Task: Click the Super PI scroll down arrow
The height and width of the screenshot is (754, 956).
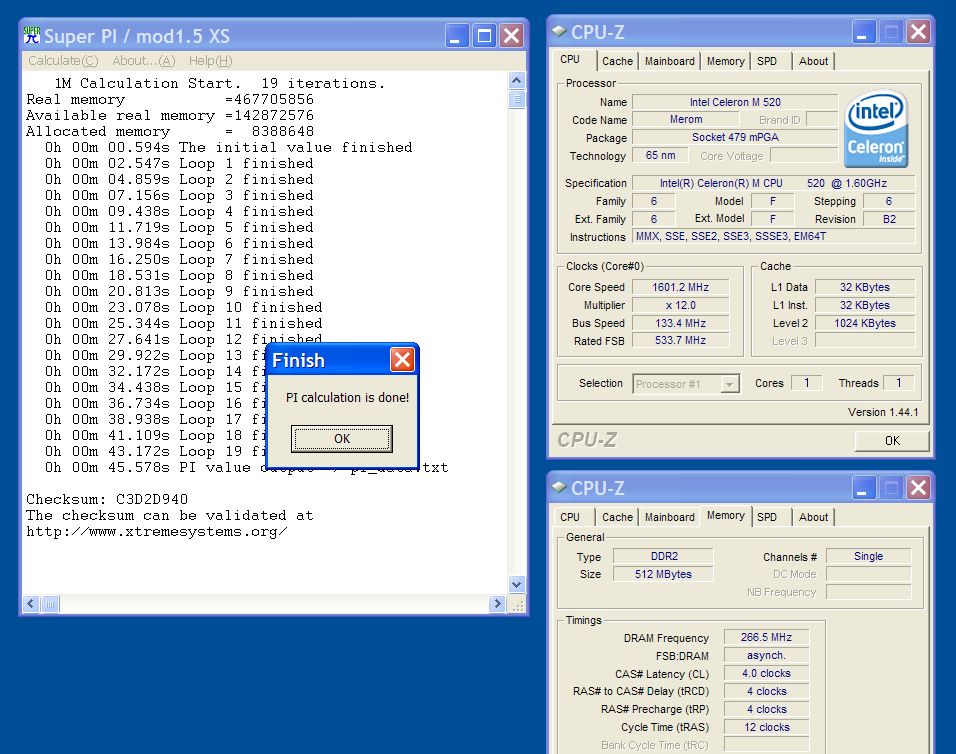Action: [x=517, y=584]
